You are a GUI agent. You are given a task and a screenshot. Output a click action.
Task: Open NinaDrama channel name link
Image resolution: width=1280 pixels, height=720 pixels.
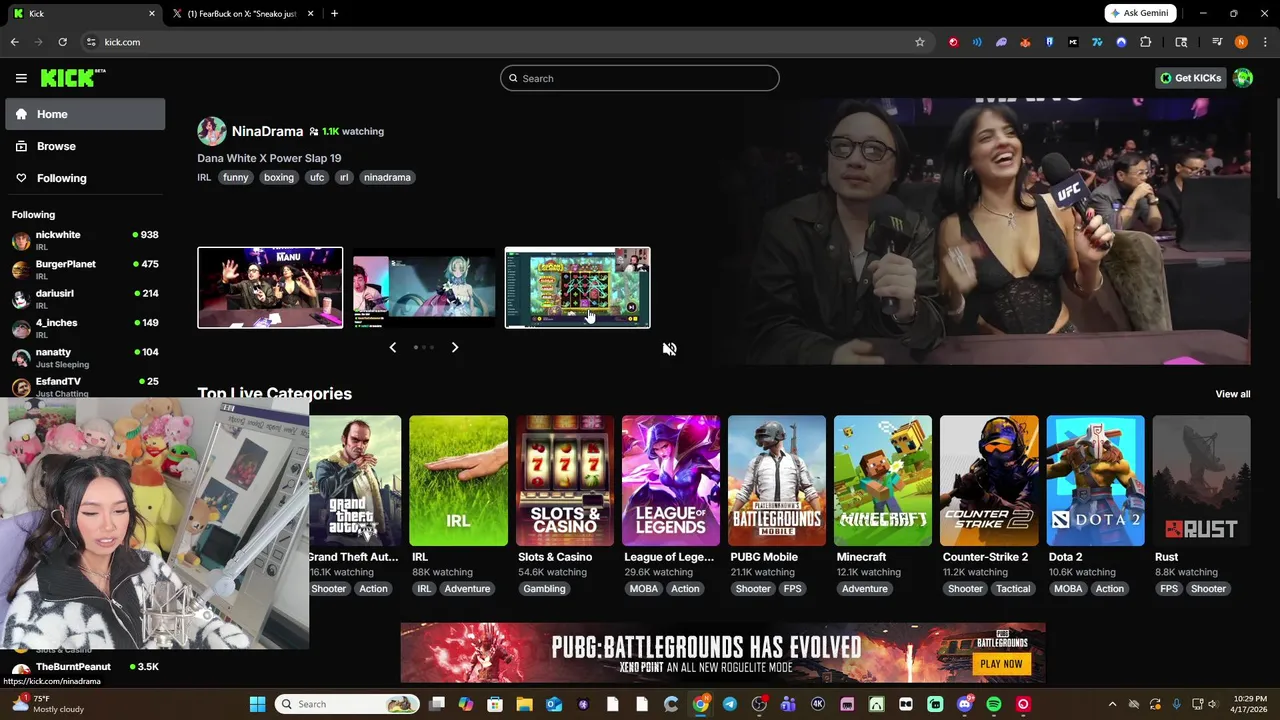[x=267, y=131]
